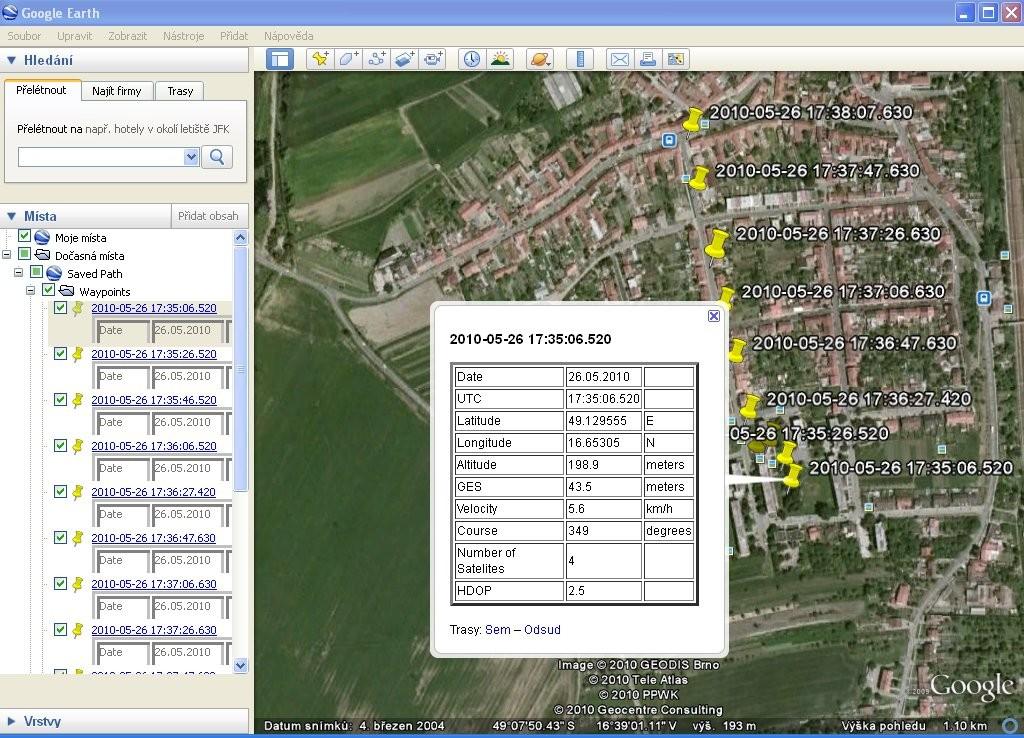1024x738 pixels.
Task: Click the search magnifier button
Action: click(x=217, y=157)
